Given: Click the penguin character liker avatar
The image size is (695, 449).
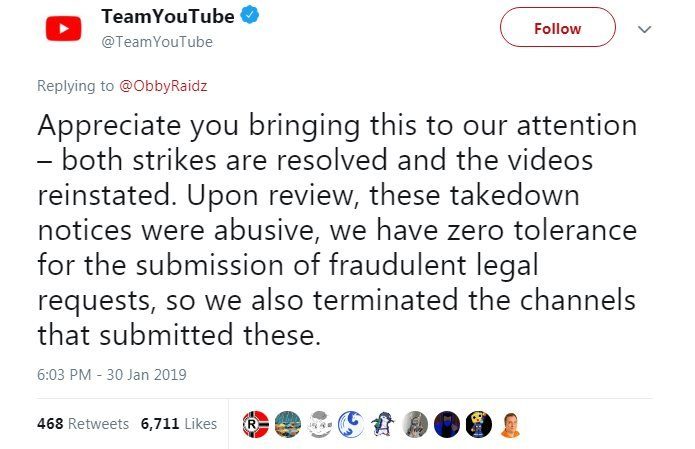Looking at the screenshot, I should 384,424.
